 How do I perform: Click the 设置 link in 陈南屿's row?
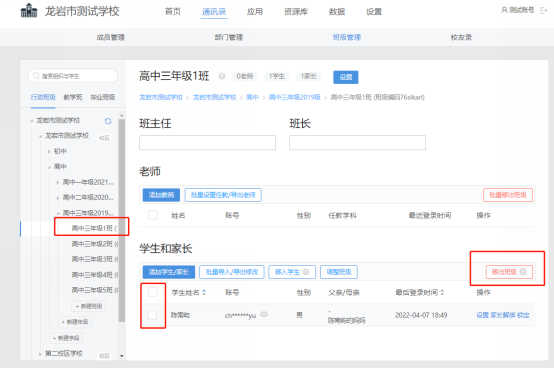(x=482, y=315)
